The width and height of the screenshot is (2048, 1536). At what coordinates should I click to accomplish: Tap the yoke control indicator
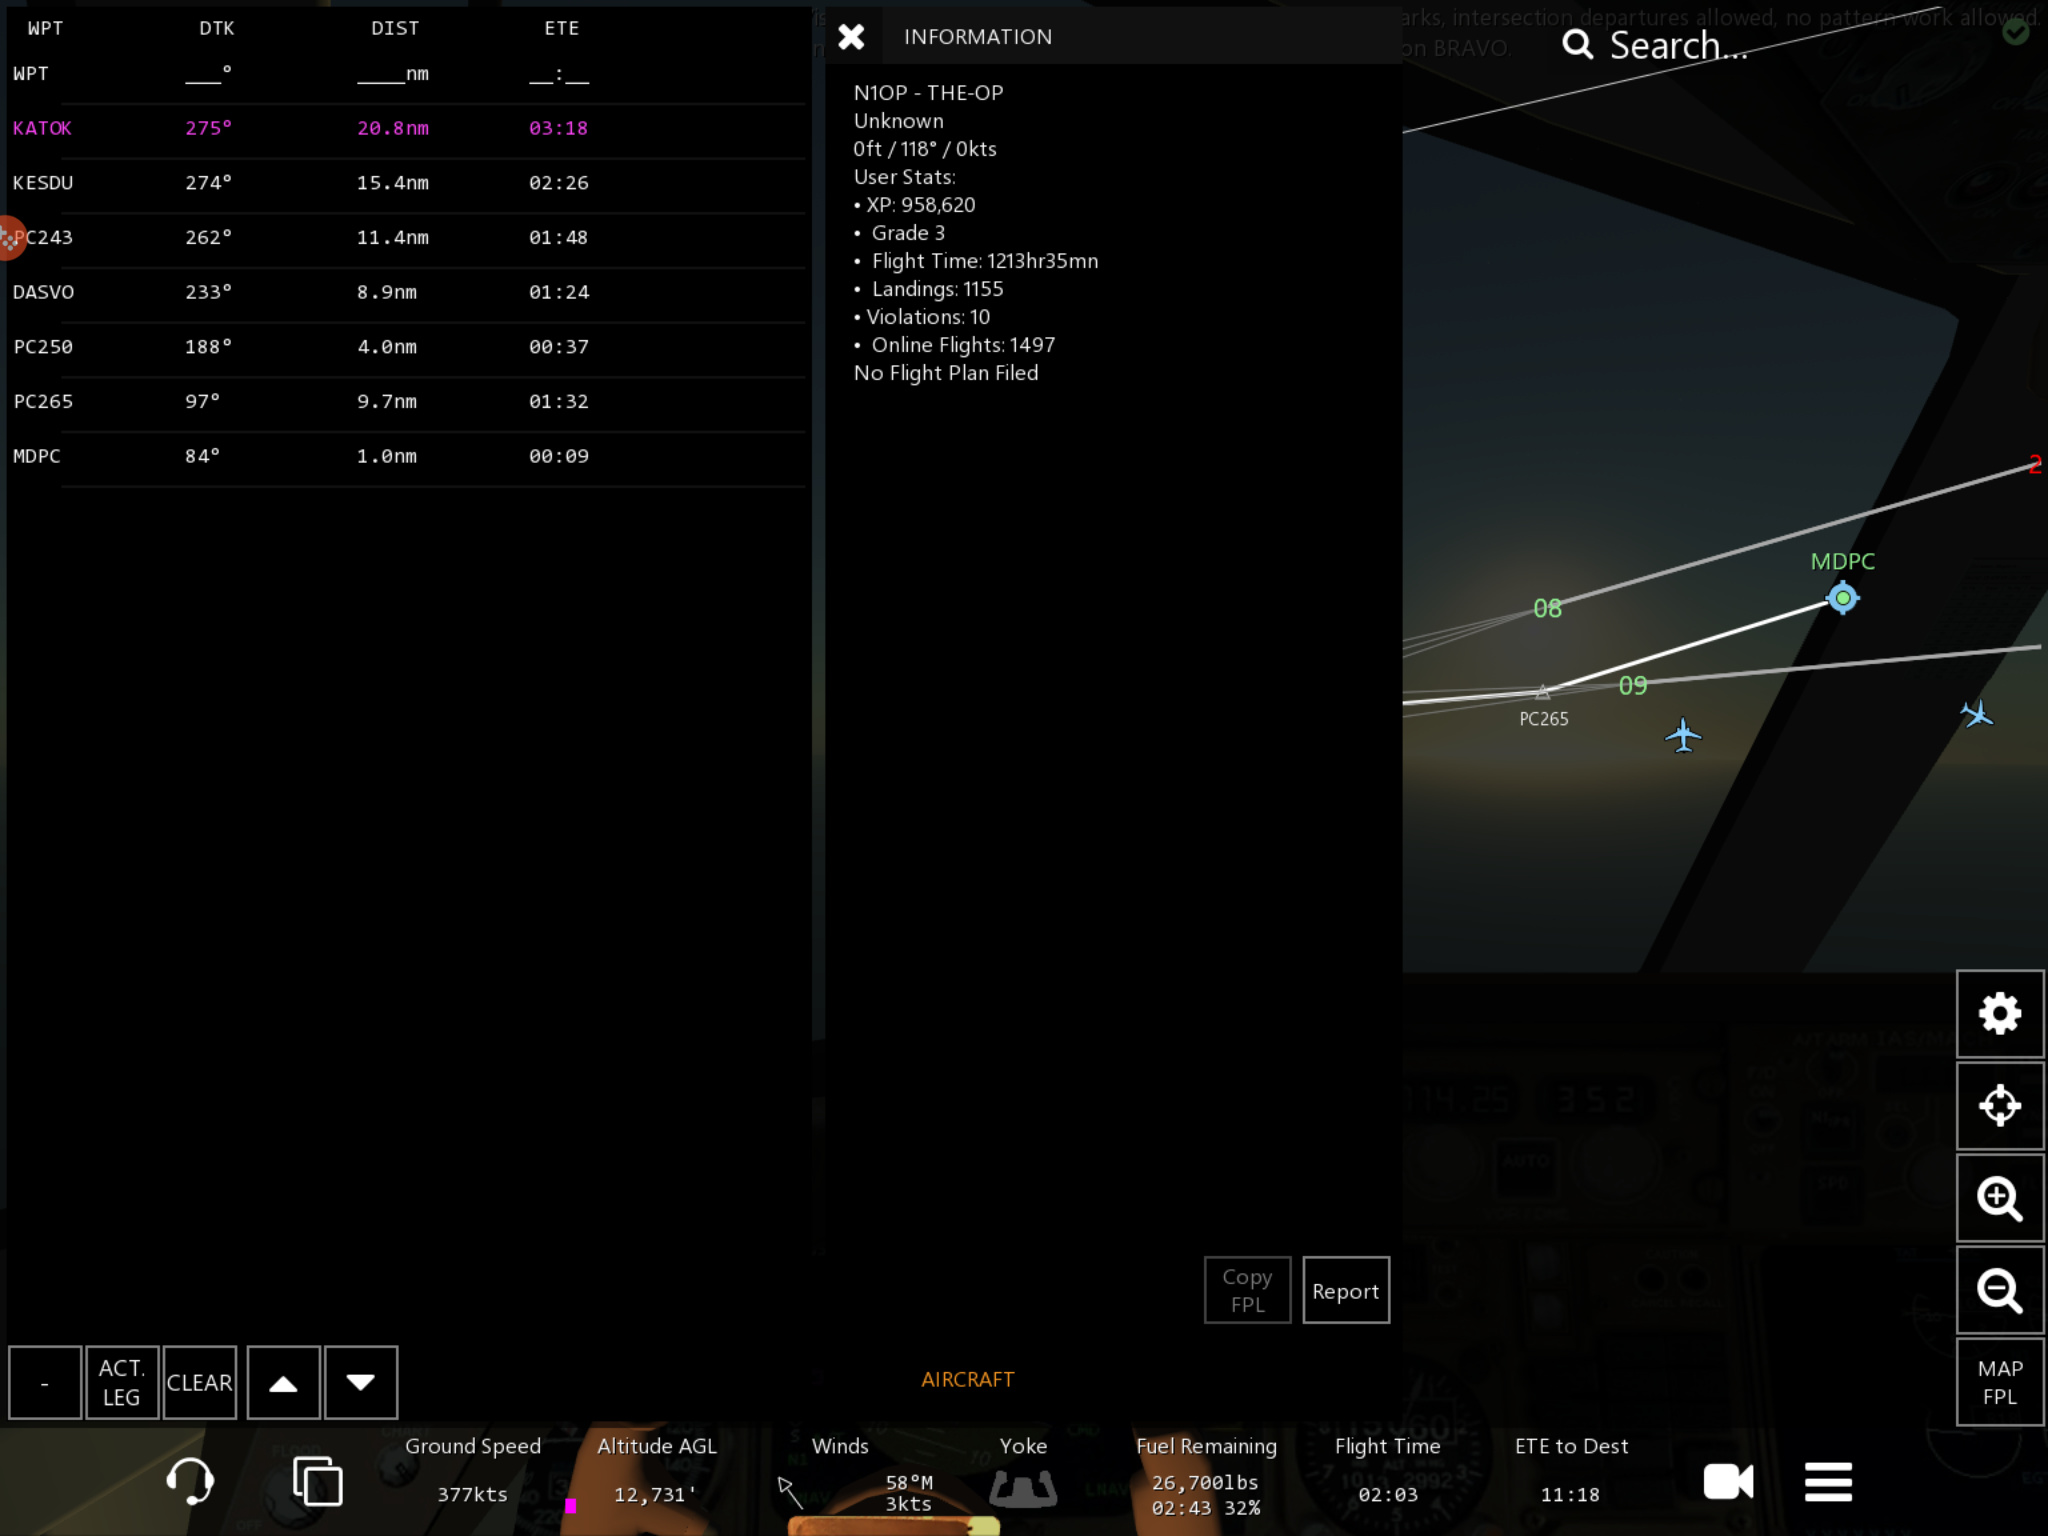click(x=1023, y=1488)
